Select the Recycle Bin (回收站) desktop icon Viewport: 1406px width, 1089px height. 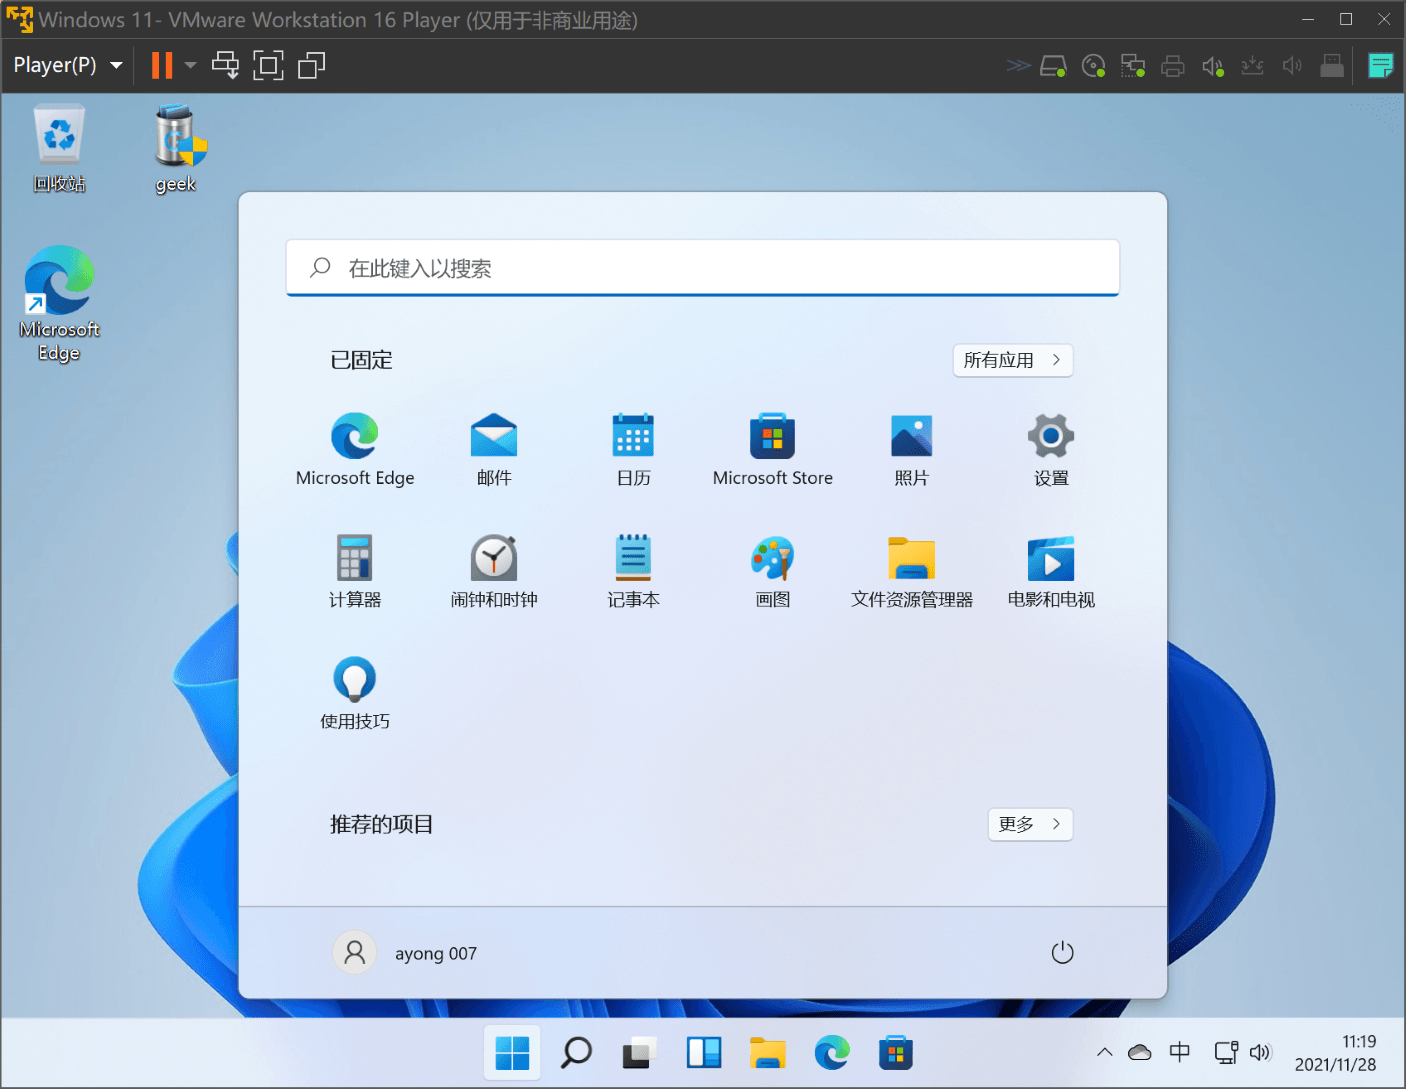click(x=59, y=148)
